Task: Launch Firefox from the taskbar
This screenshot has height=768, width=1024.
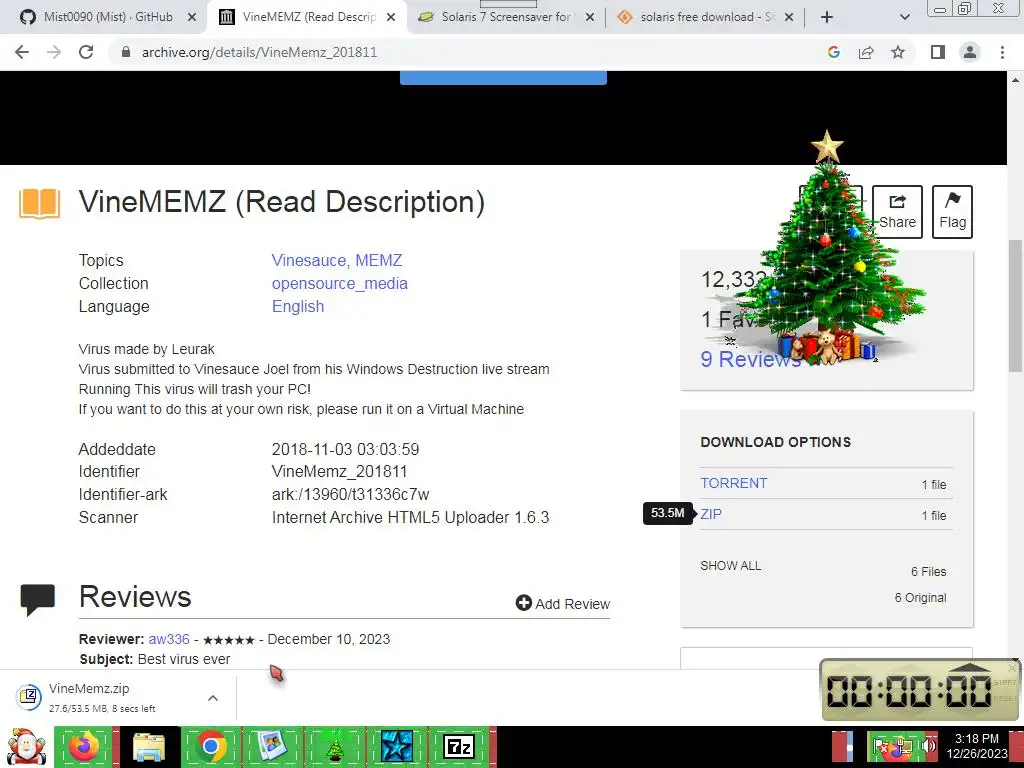Action: tap(84, 747)
